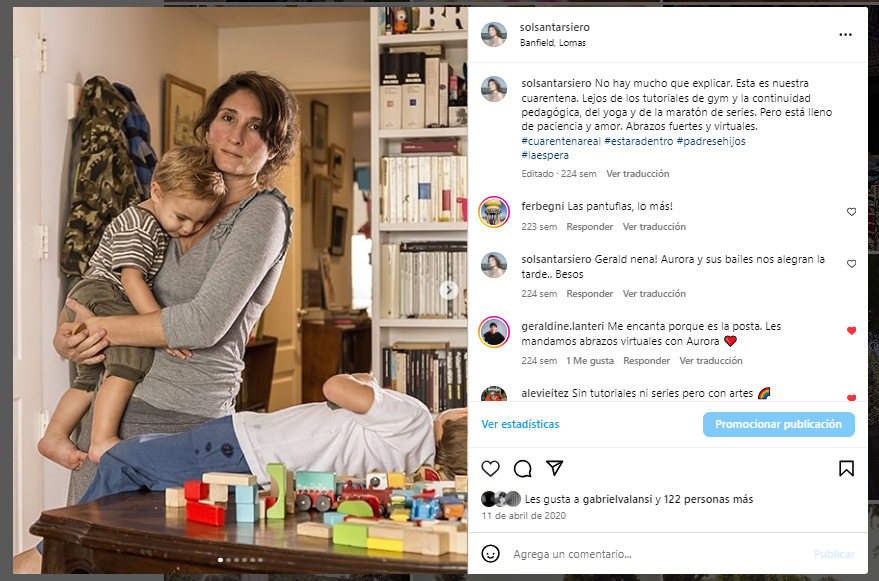This screenshot has width=879, height=581.
Task: Advance to next photo with carousel arrow
Action: click(448, 290)
